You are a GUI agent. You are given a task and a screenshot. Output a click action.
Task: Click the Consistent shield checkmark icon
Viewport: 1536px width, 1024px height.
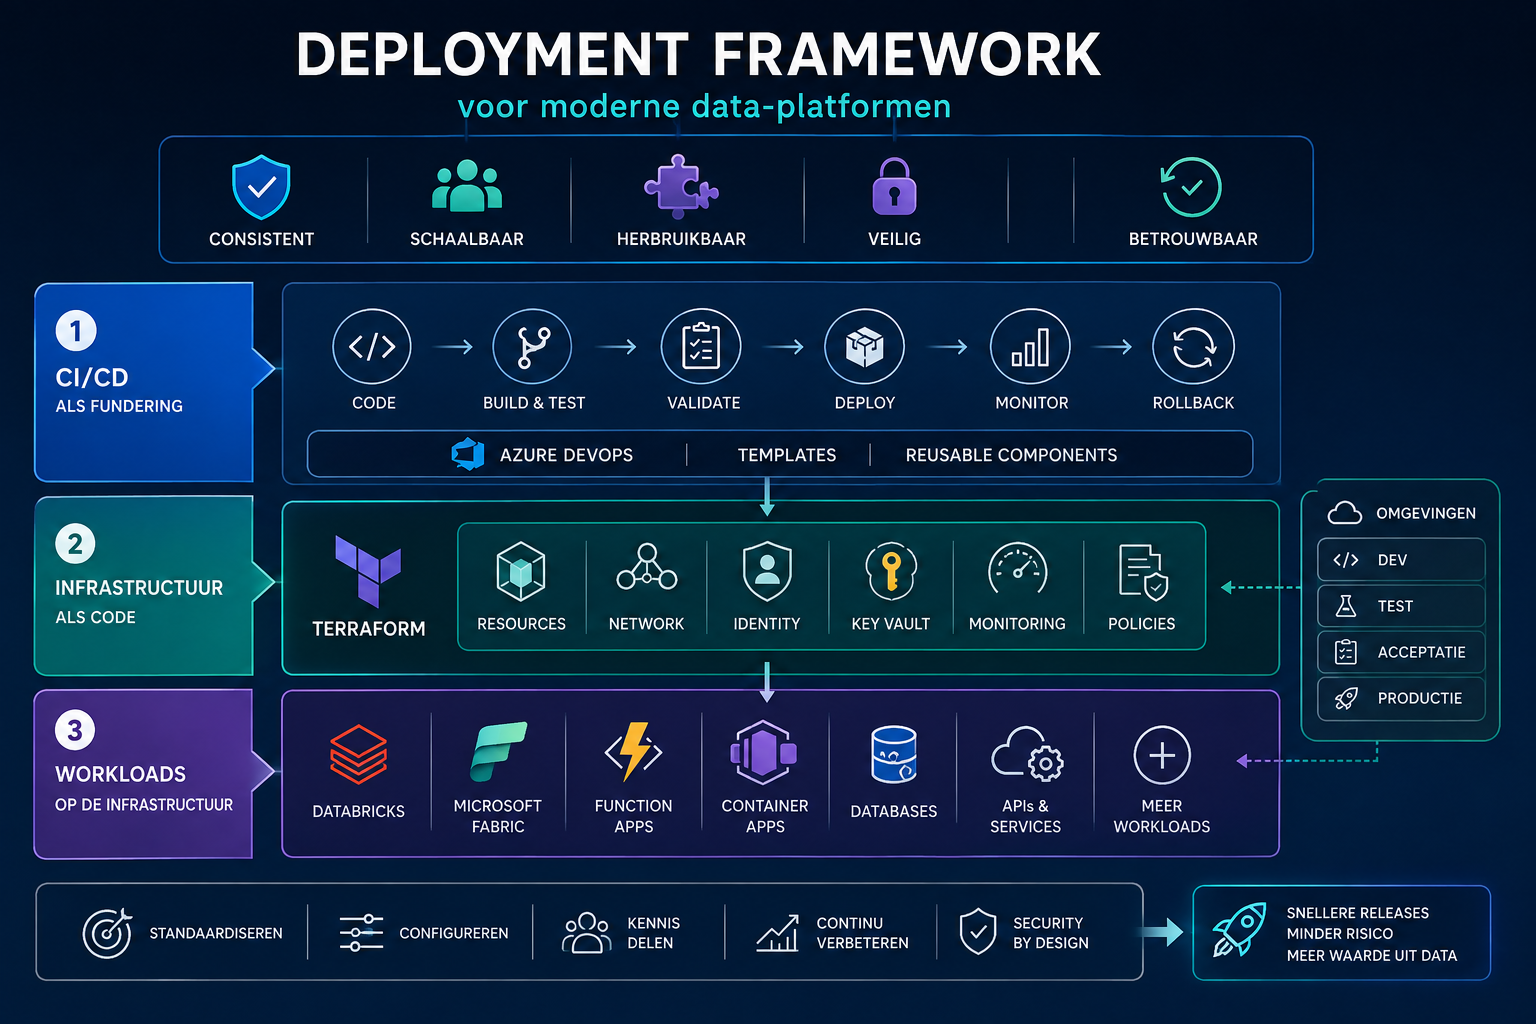[x=261, y=187]
